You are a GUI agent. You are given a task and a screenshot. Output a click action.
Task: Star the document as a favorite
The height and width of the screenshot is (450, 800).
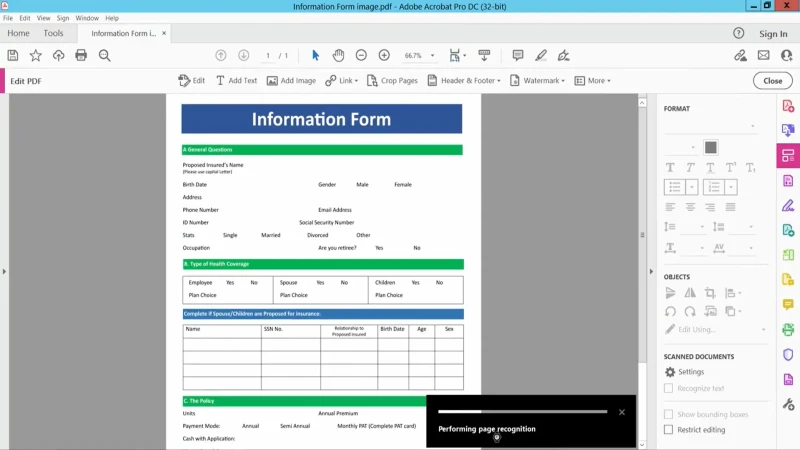pyautogui.click(x=35, y=55)
